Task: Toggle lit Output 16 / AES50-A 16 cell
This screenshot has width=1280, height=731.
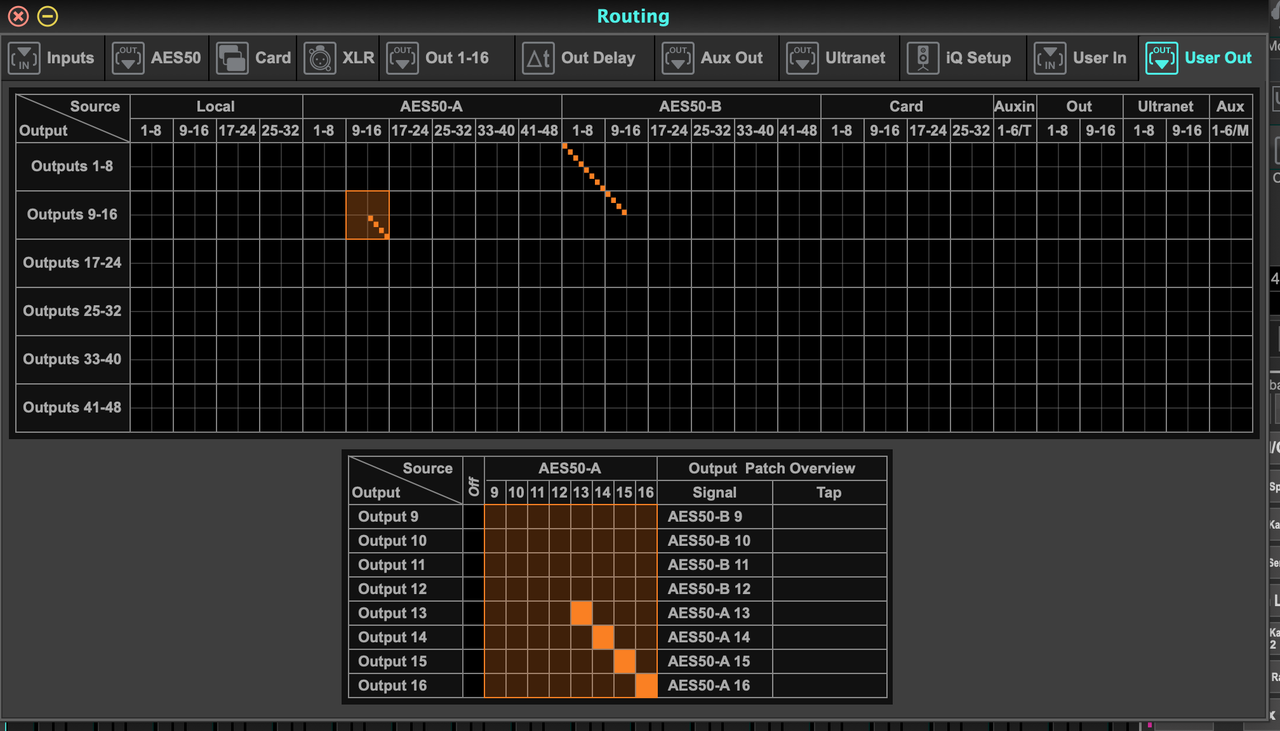Action: pos(646,685)
